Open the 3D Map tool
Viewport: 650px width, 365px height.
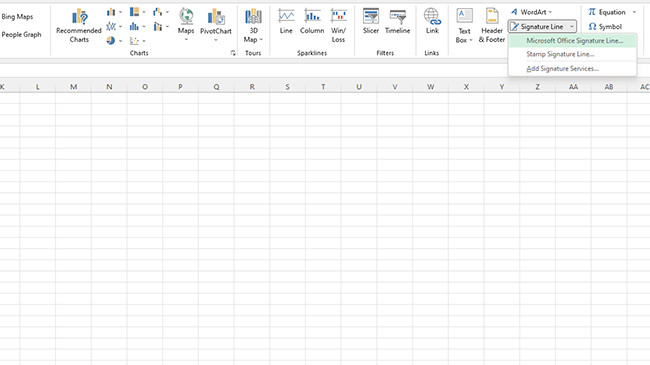tap(253, 26)
